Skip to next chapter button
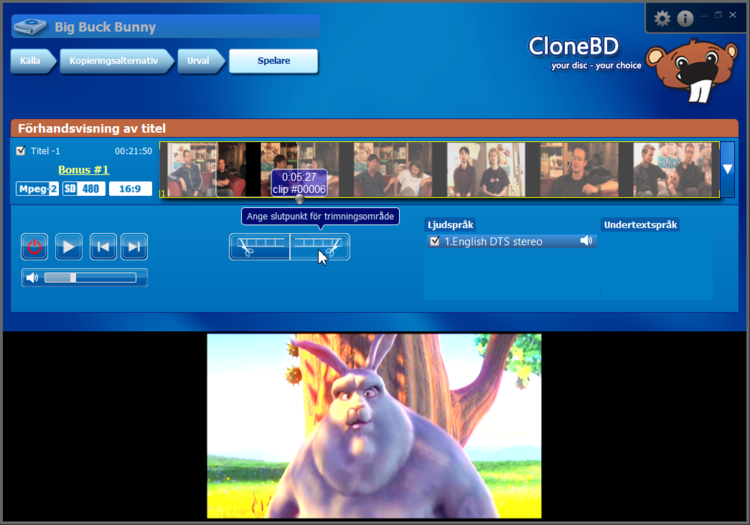The image size is (750, 525). (x=134, y=247)
